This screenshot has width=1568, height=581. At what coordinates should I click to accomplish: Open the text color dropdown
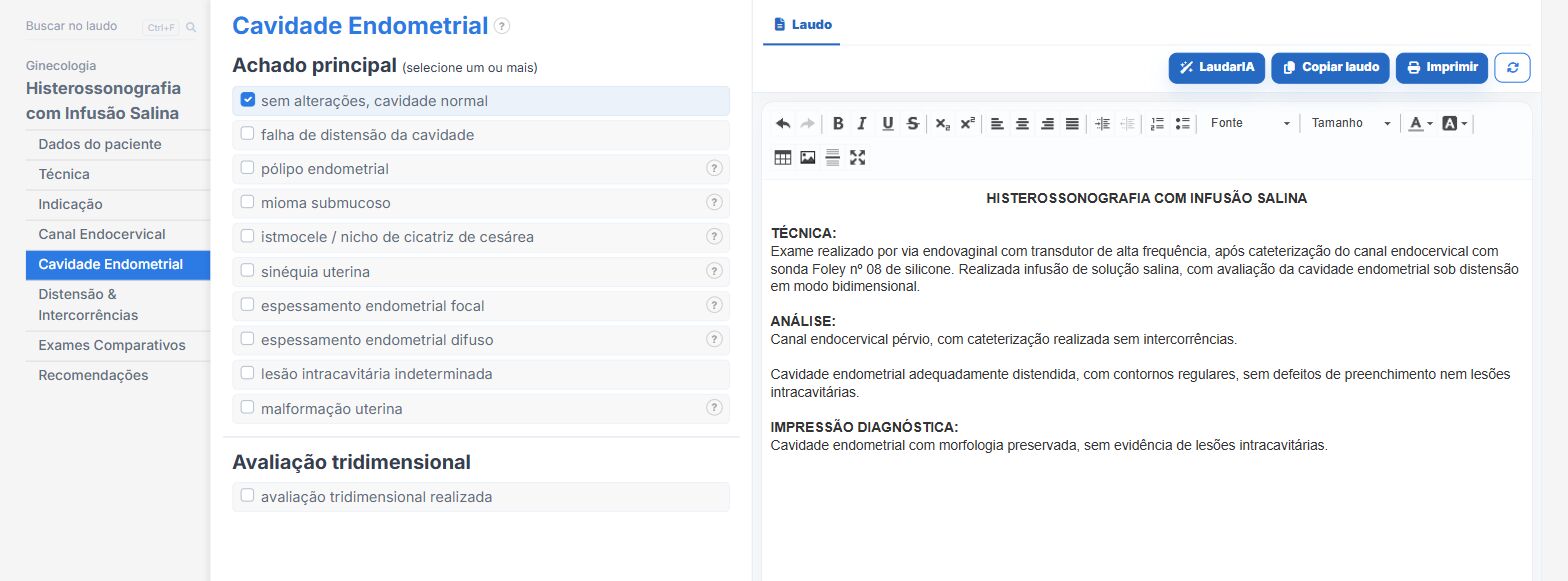tap(1420, 123)
